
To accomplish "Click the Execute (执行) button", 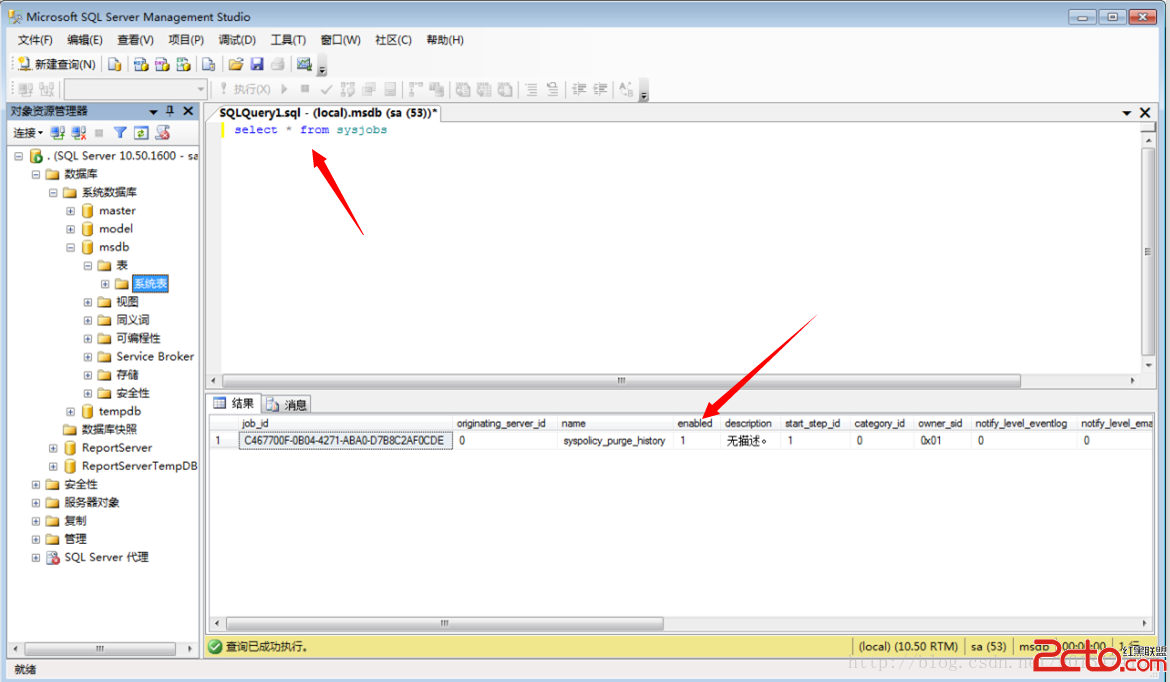I will [x=245, y=90].
